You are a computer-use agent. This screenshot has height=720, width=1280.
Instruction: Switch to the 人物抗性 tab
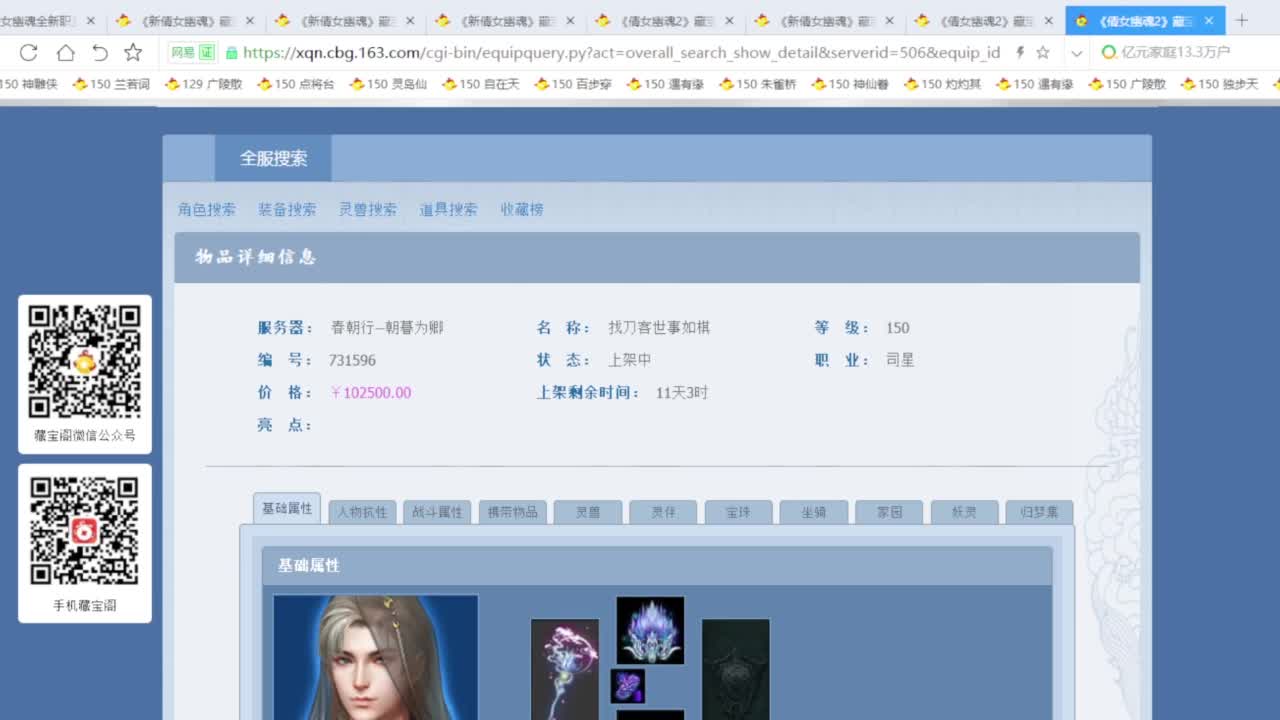(x=362, y=512)
